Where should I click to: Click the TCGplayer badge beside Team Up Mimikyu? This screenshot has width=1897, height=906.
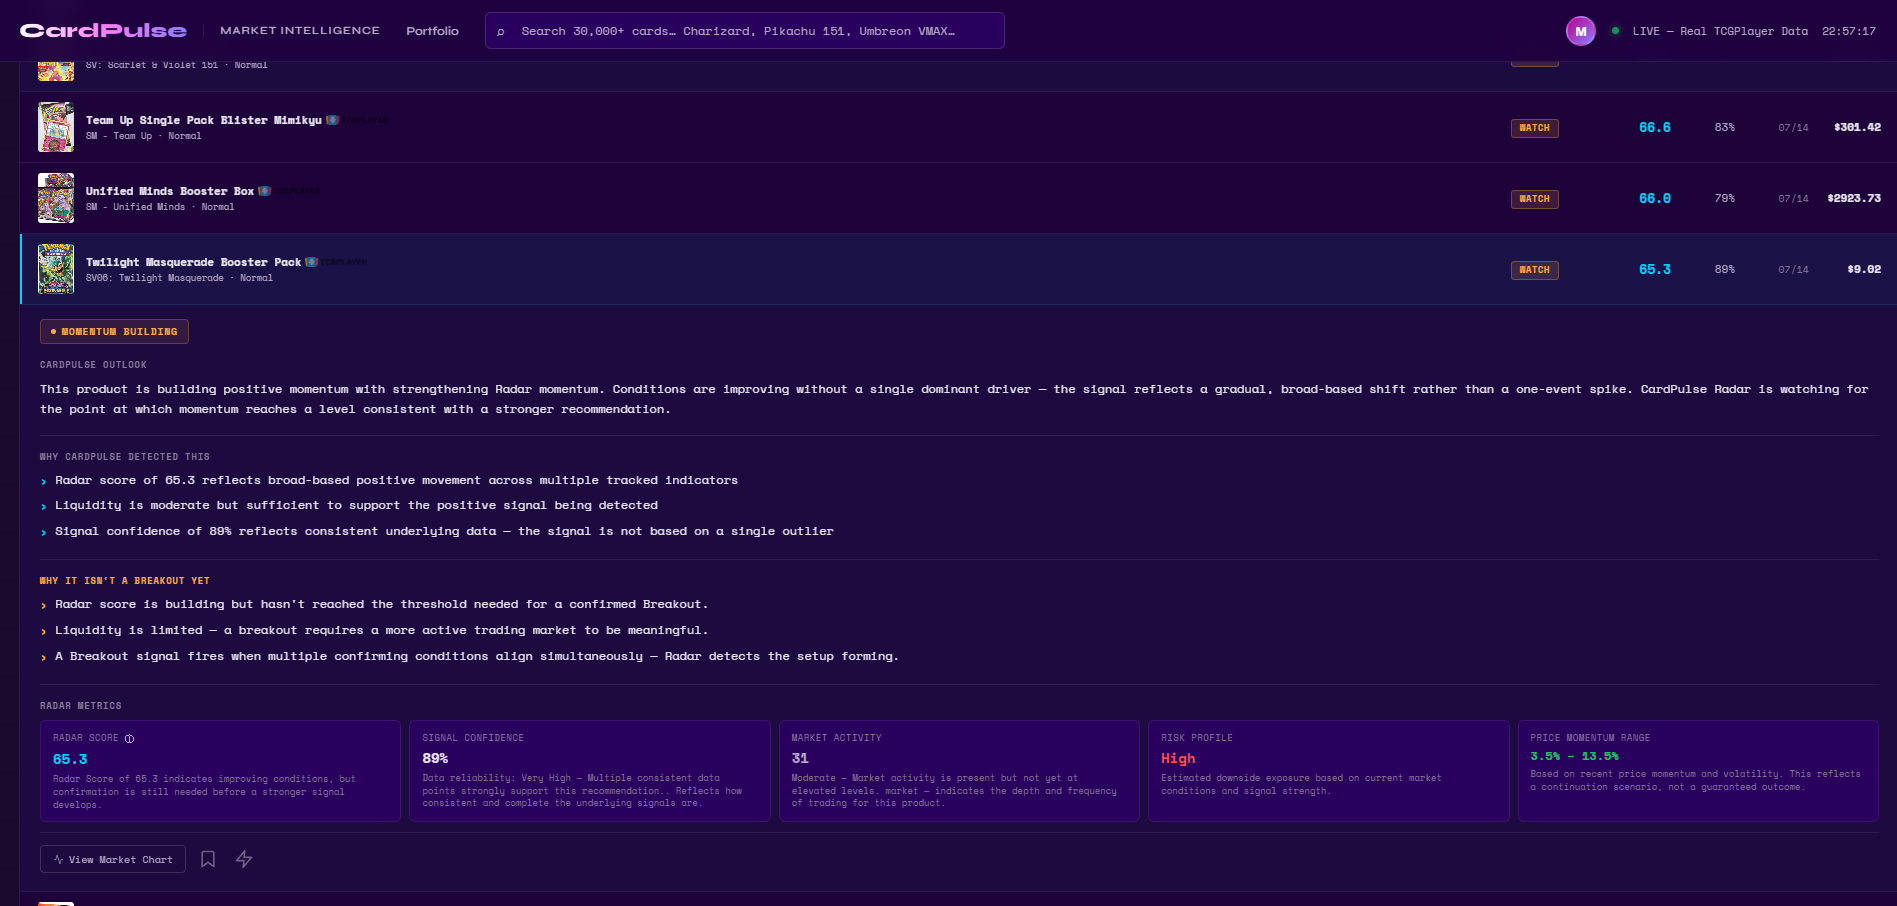[357, 120]
